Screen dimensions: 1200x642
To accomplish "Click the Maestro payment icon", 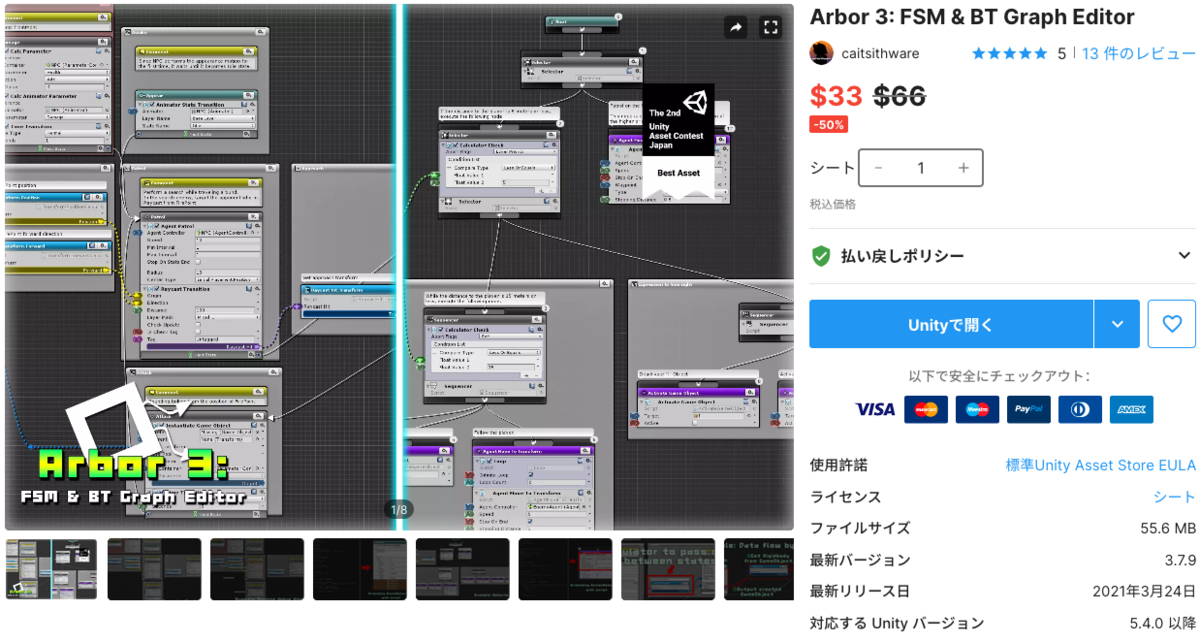I will (x=977, y=409).
